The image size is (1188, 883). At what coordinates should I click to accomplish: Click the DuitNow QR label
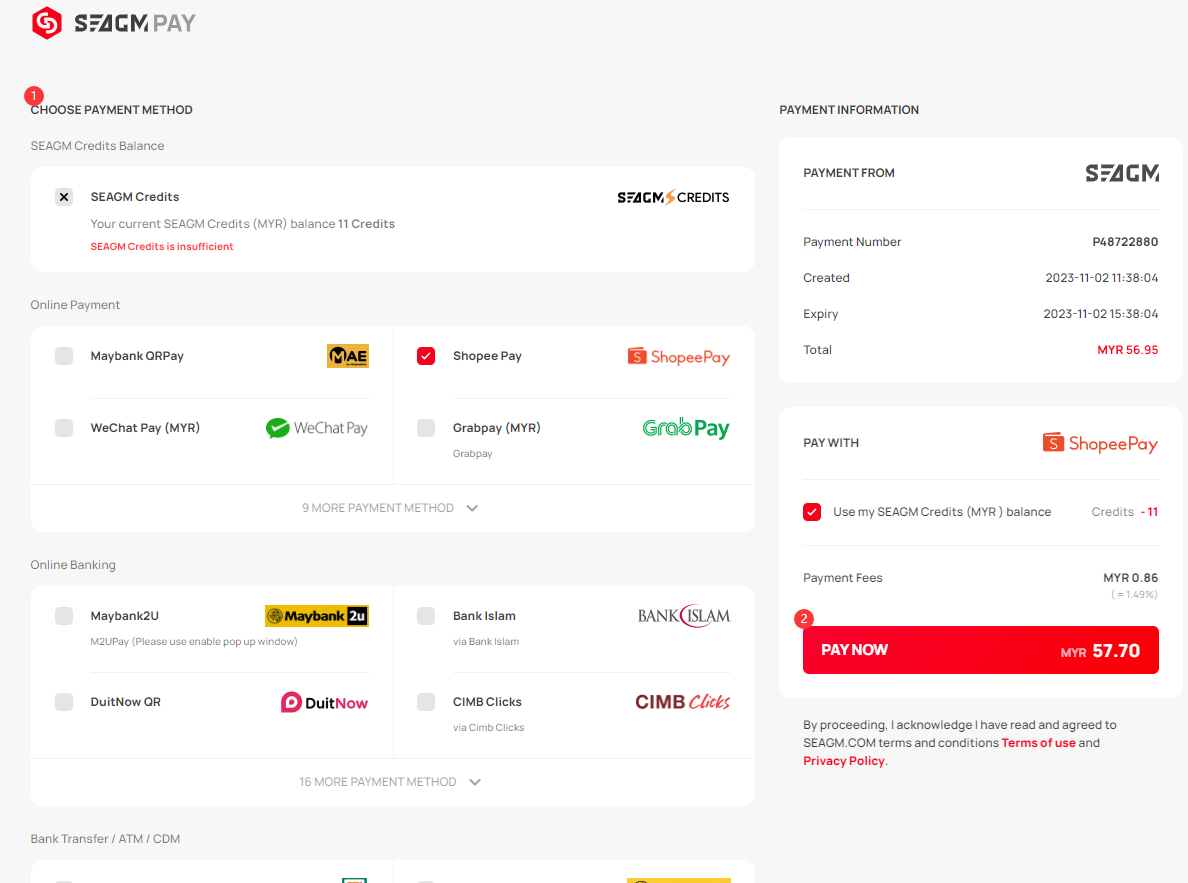point(126,702)
